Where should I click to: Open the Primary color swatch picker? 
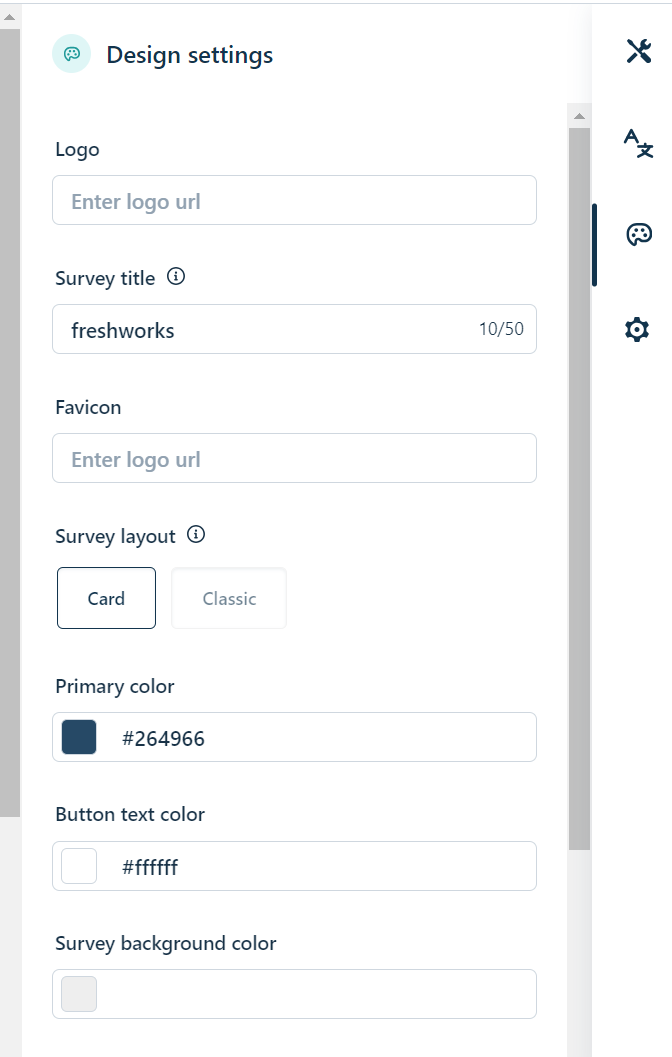(79, 737)
